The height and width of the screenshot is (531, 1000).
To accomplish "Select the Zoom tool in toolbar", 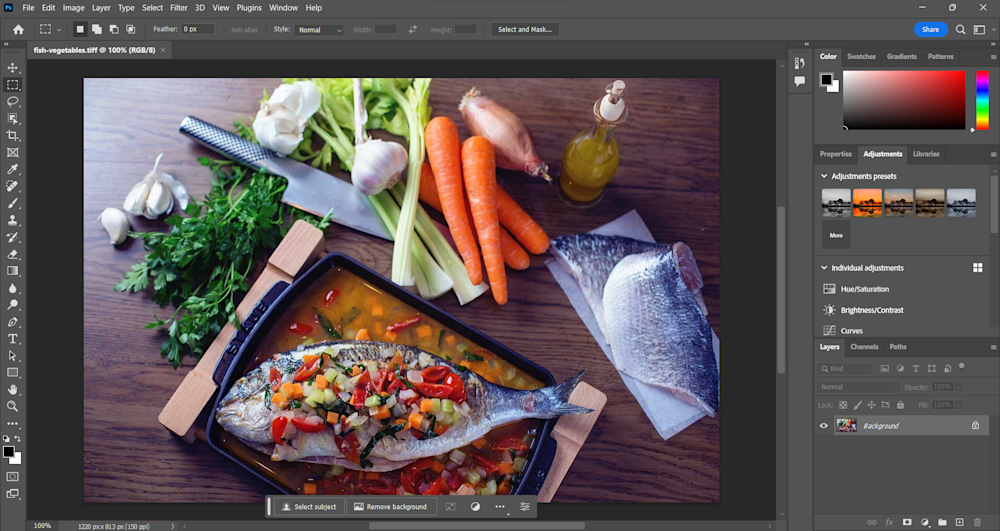I will (x=13, y=406).
